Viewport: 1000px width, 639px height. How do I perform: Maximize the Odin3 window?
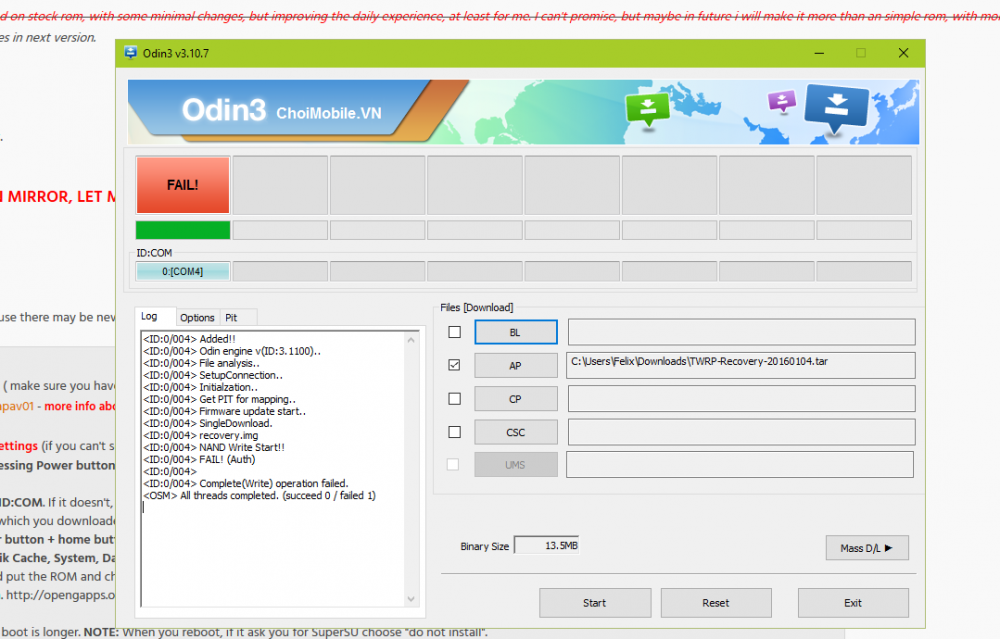pyautogui.click(x=860, y=53)
